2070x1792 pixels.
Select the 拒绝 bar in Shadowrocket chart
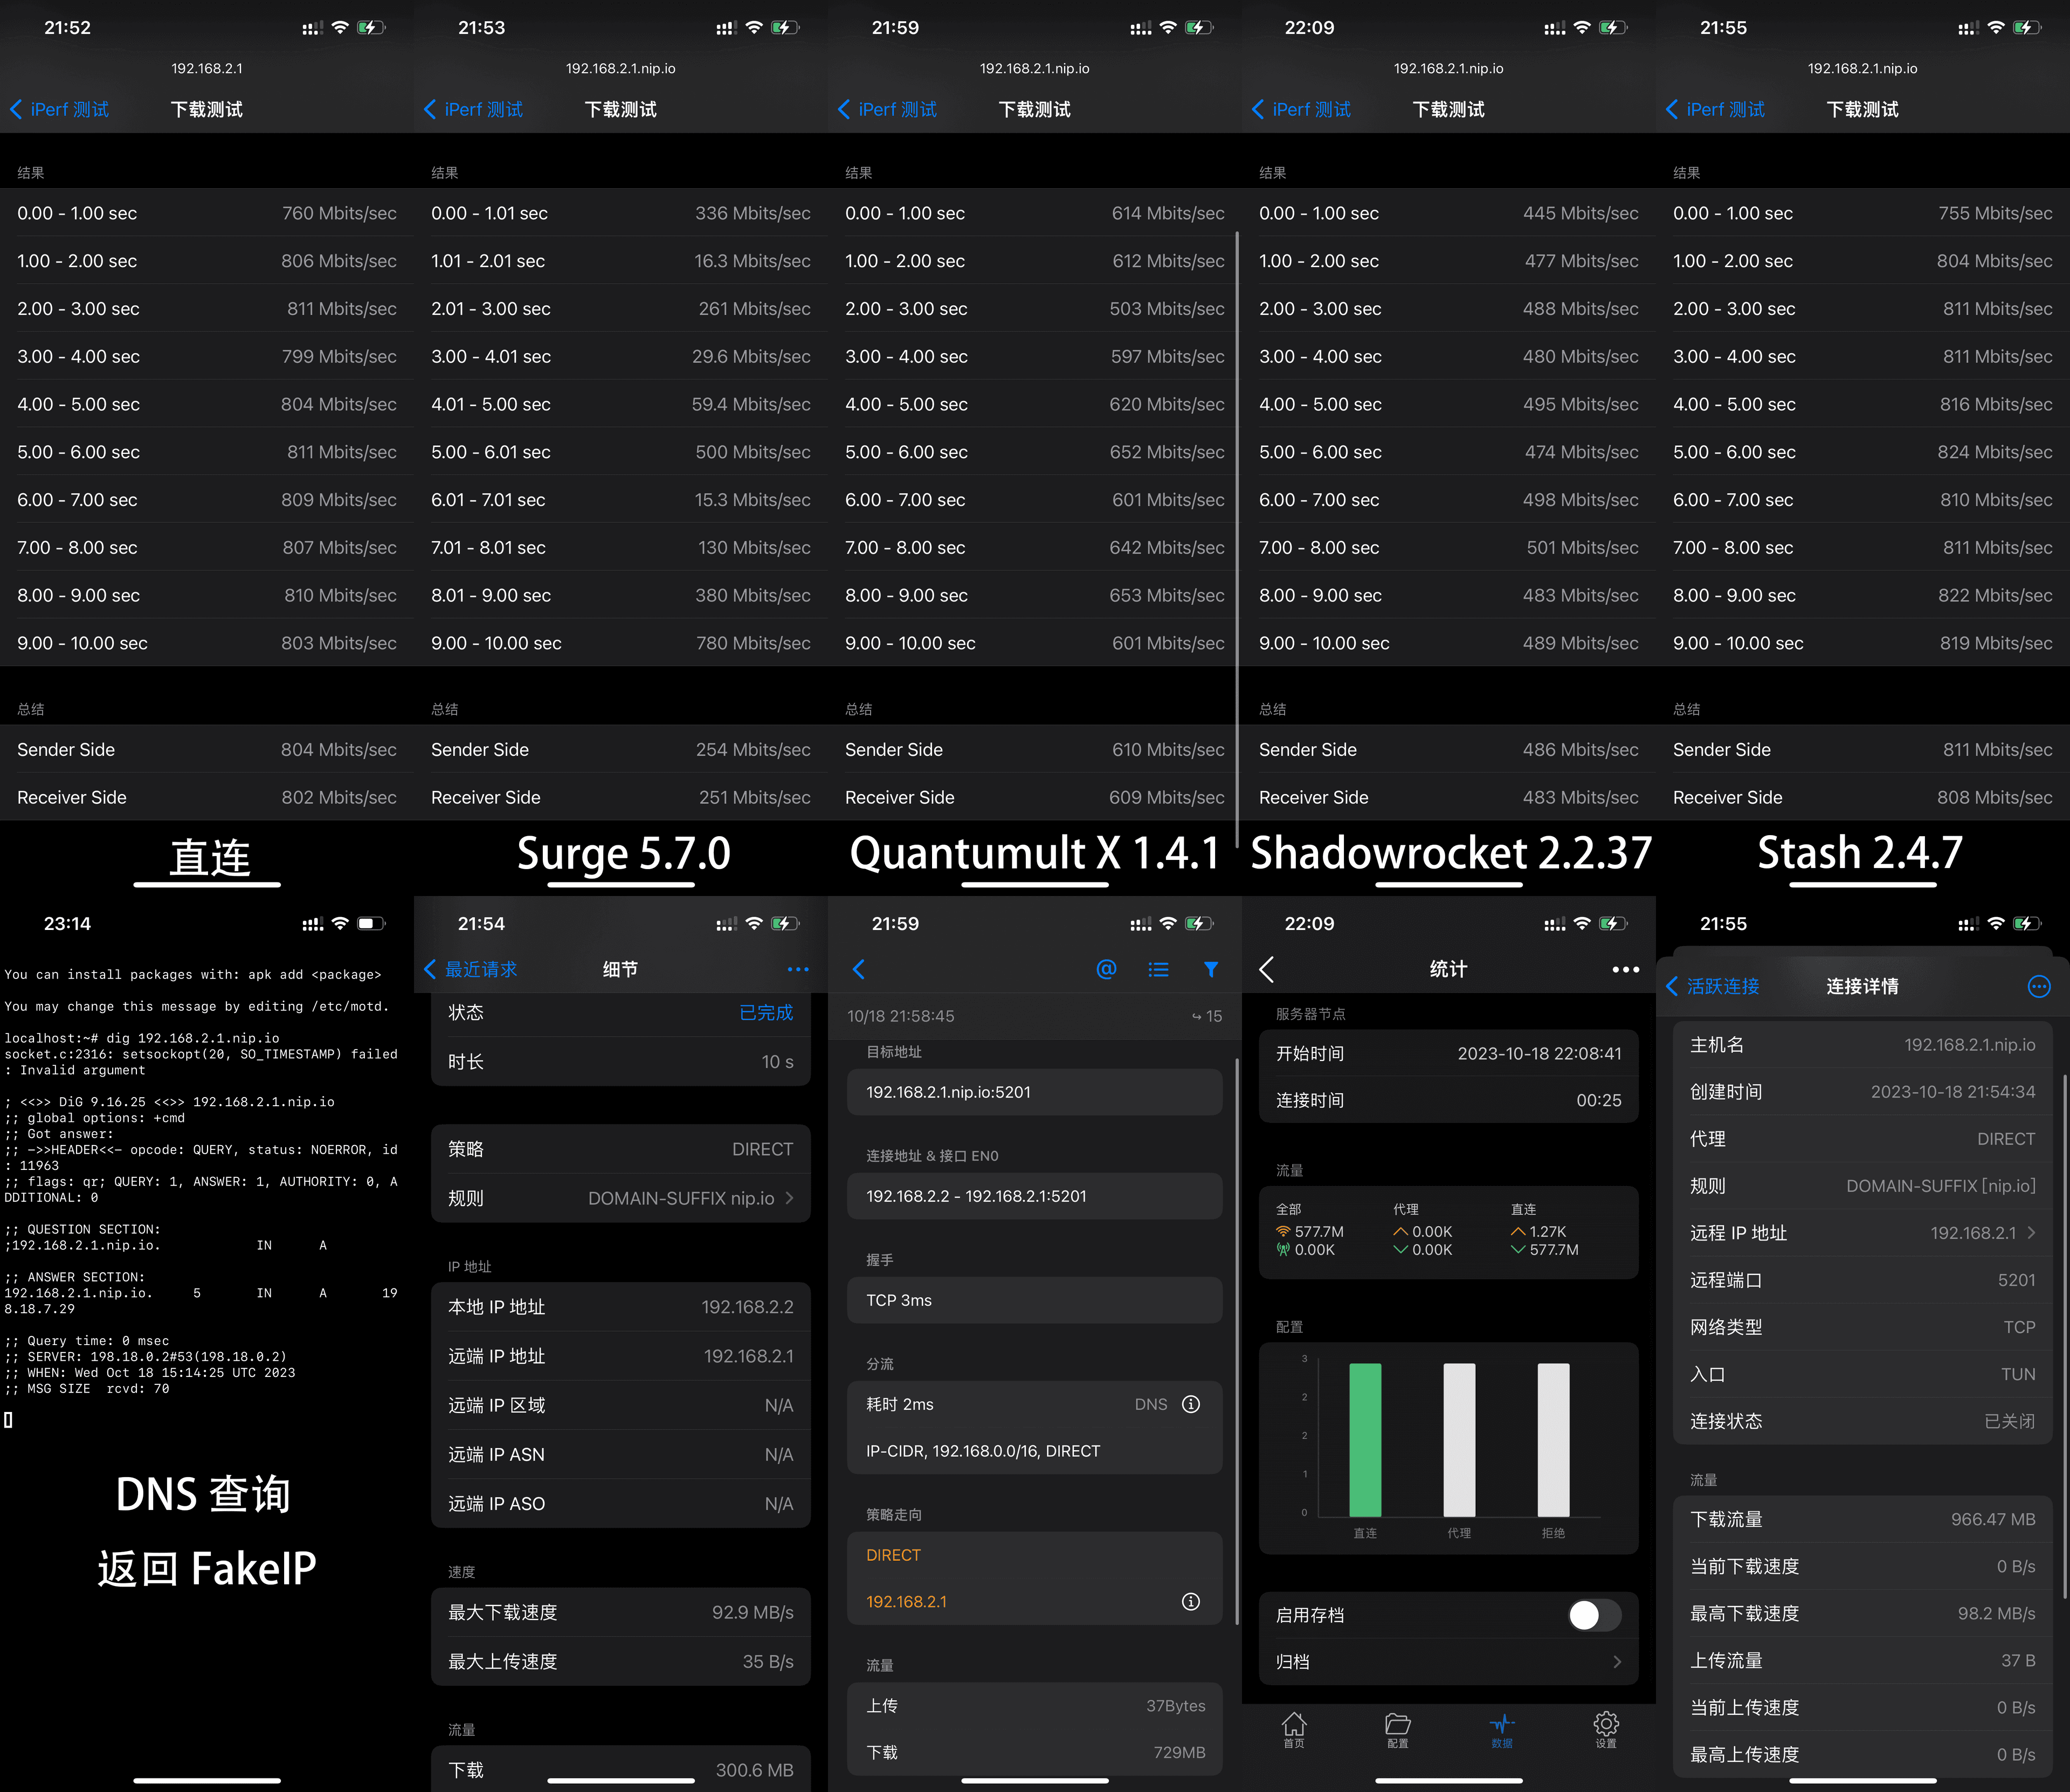1553,1440
